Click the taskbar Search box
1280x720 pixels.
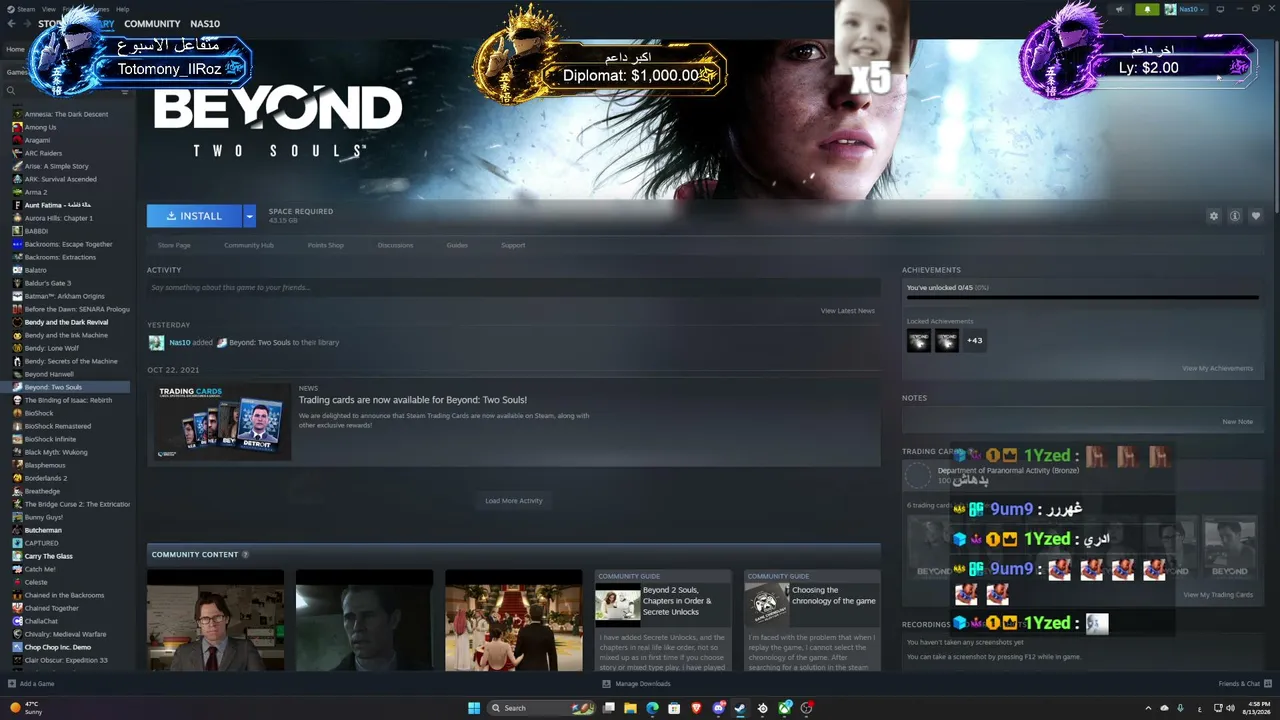[x=542, y=708]
